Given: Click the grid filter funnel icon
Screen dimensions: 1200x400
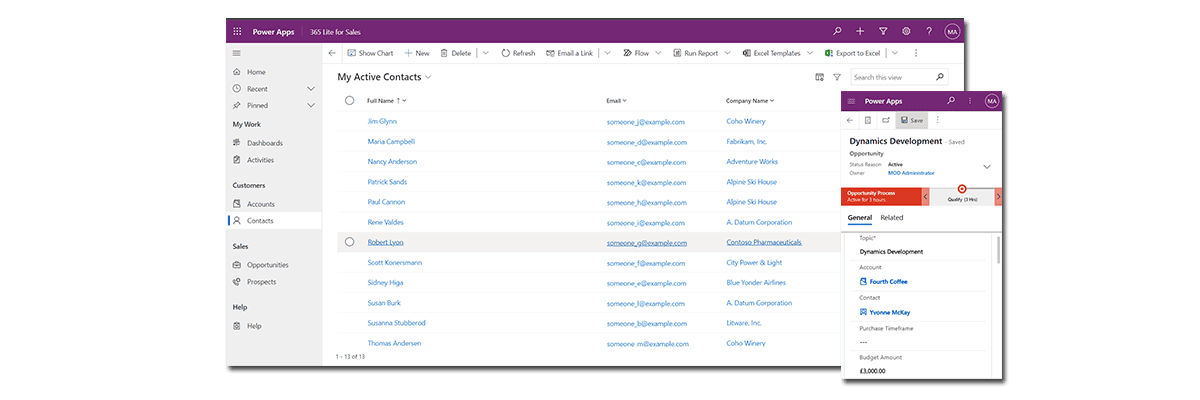Looking at the screenshot, I should pos(837,77).
